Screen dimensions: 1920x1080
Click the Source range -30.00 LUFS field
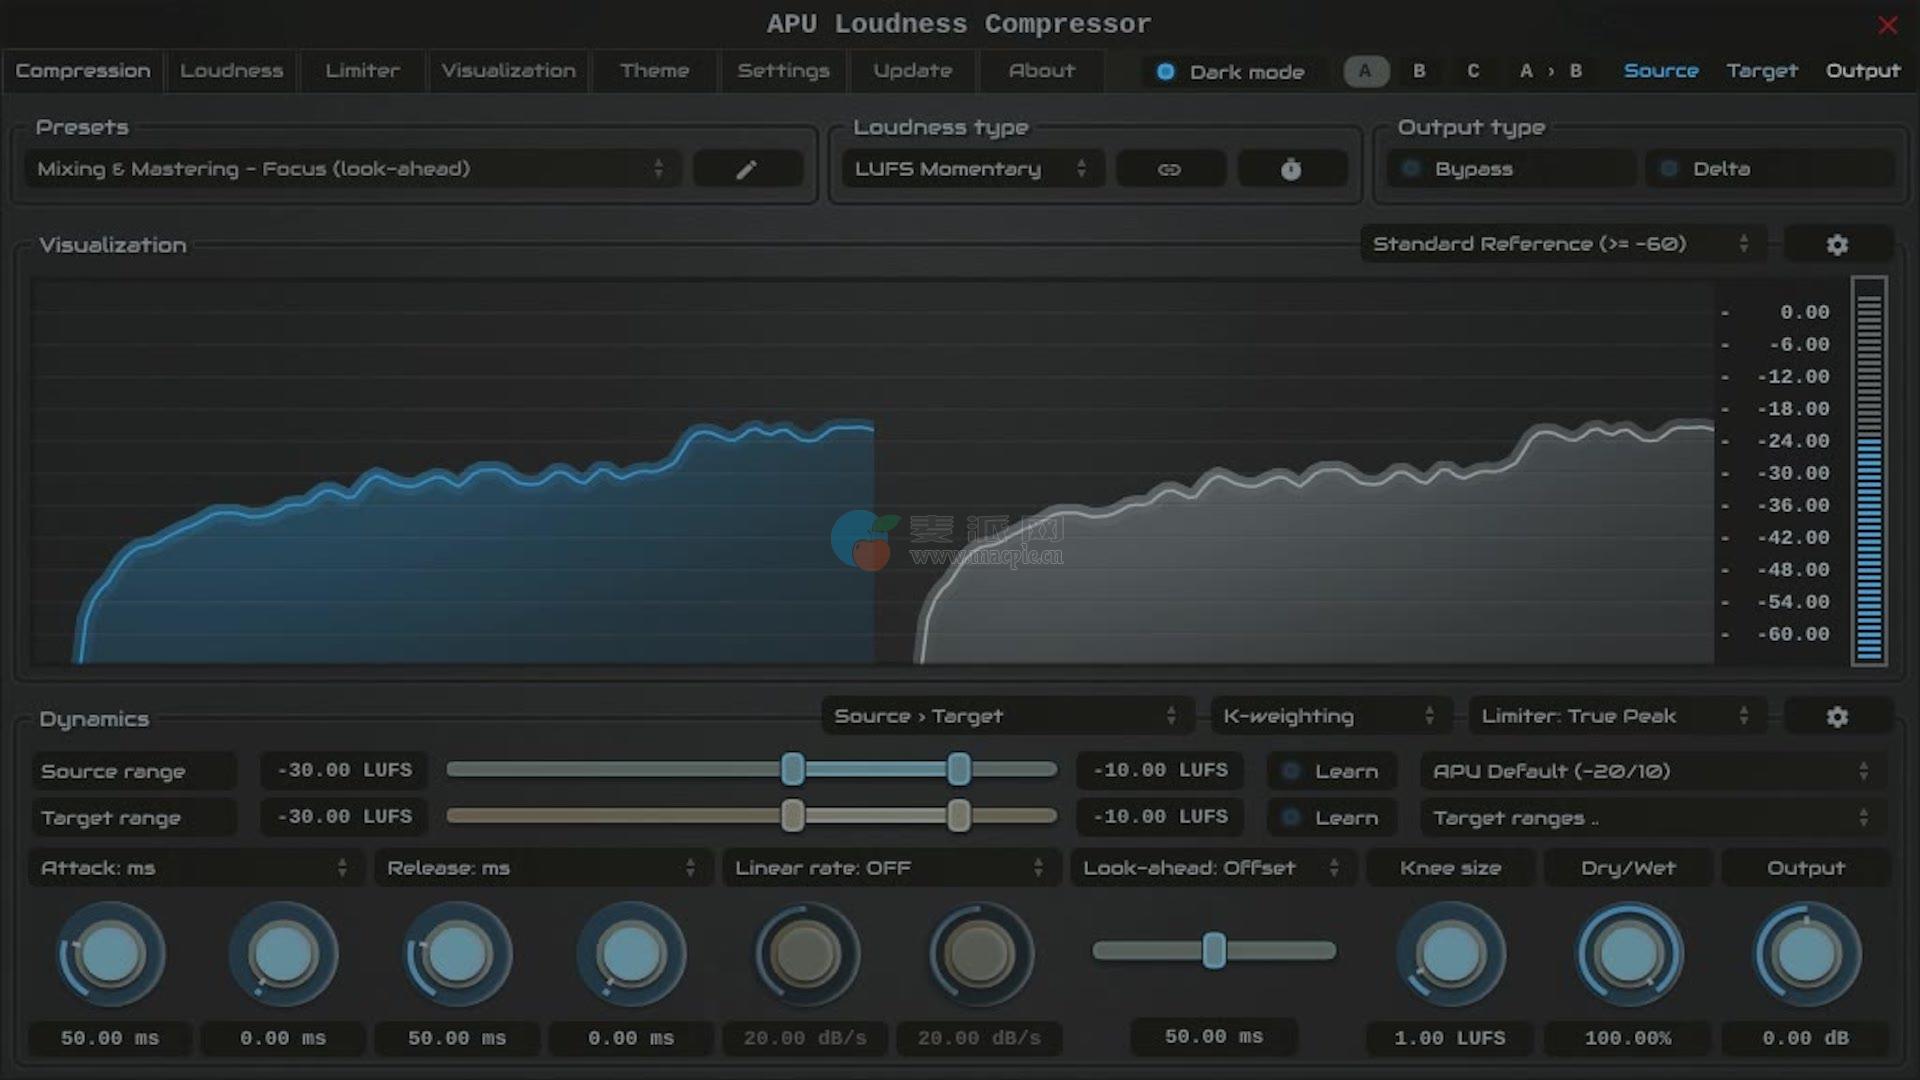[345, 771]
